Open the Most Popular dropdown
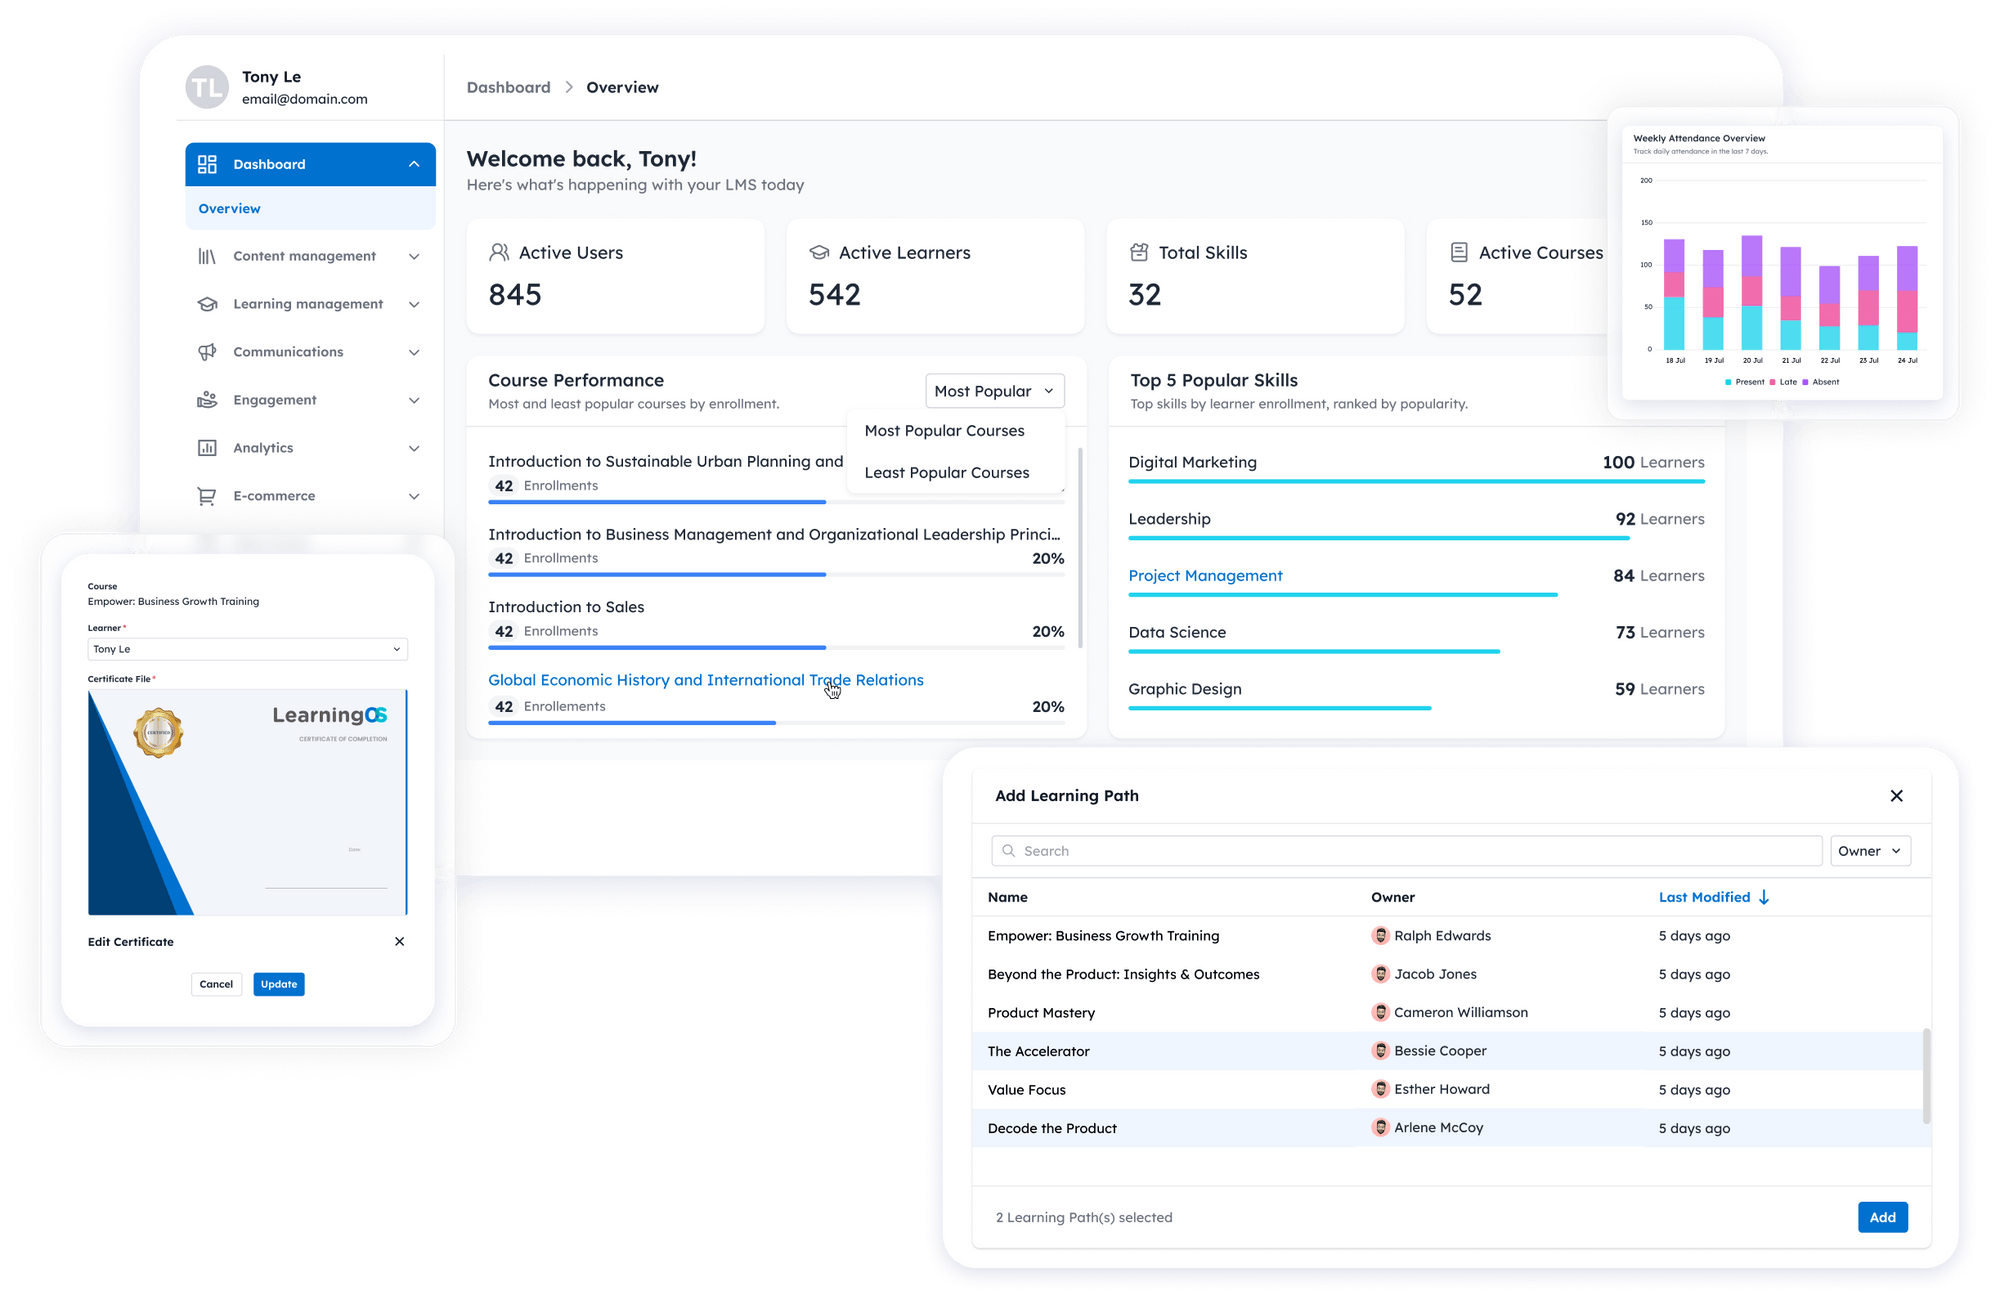The image size is (2000, 1294). (x=994, y=391)
